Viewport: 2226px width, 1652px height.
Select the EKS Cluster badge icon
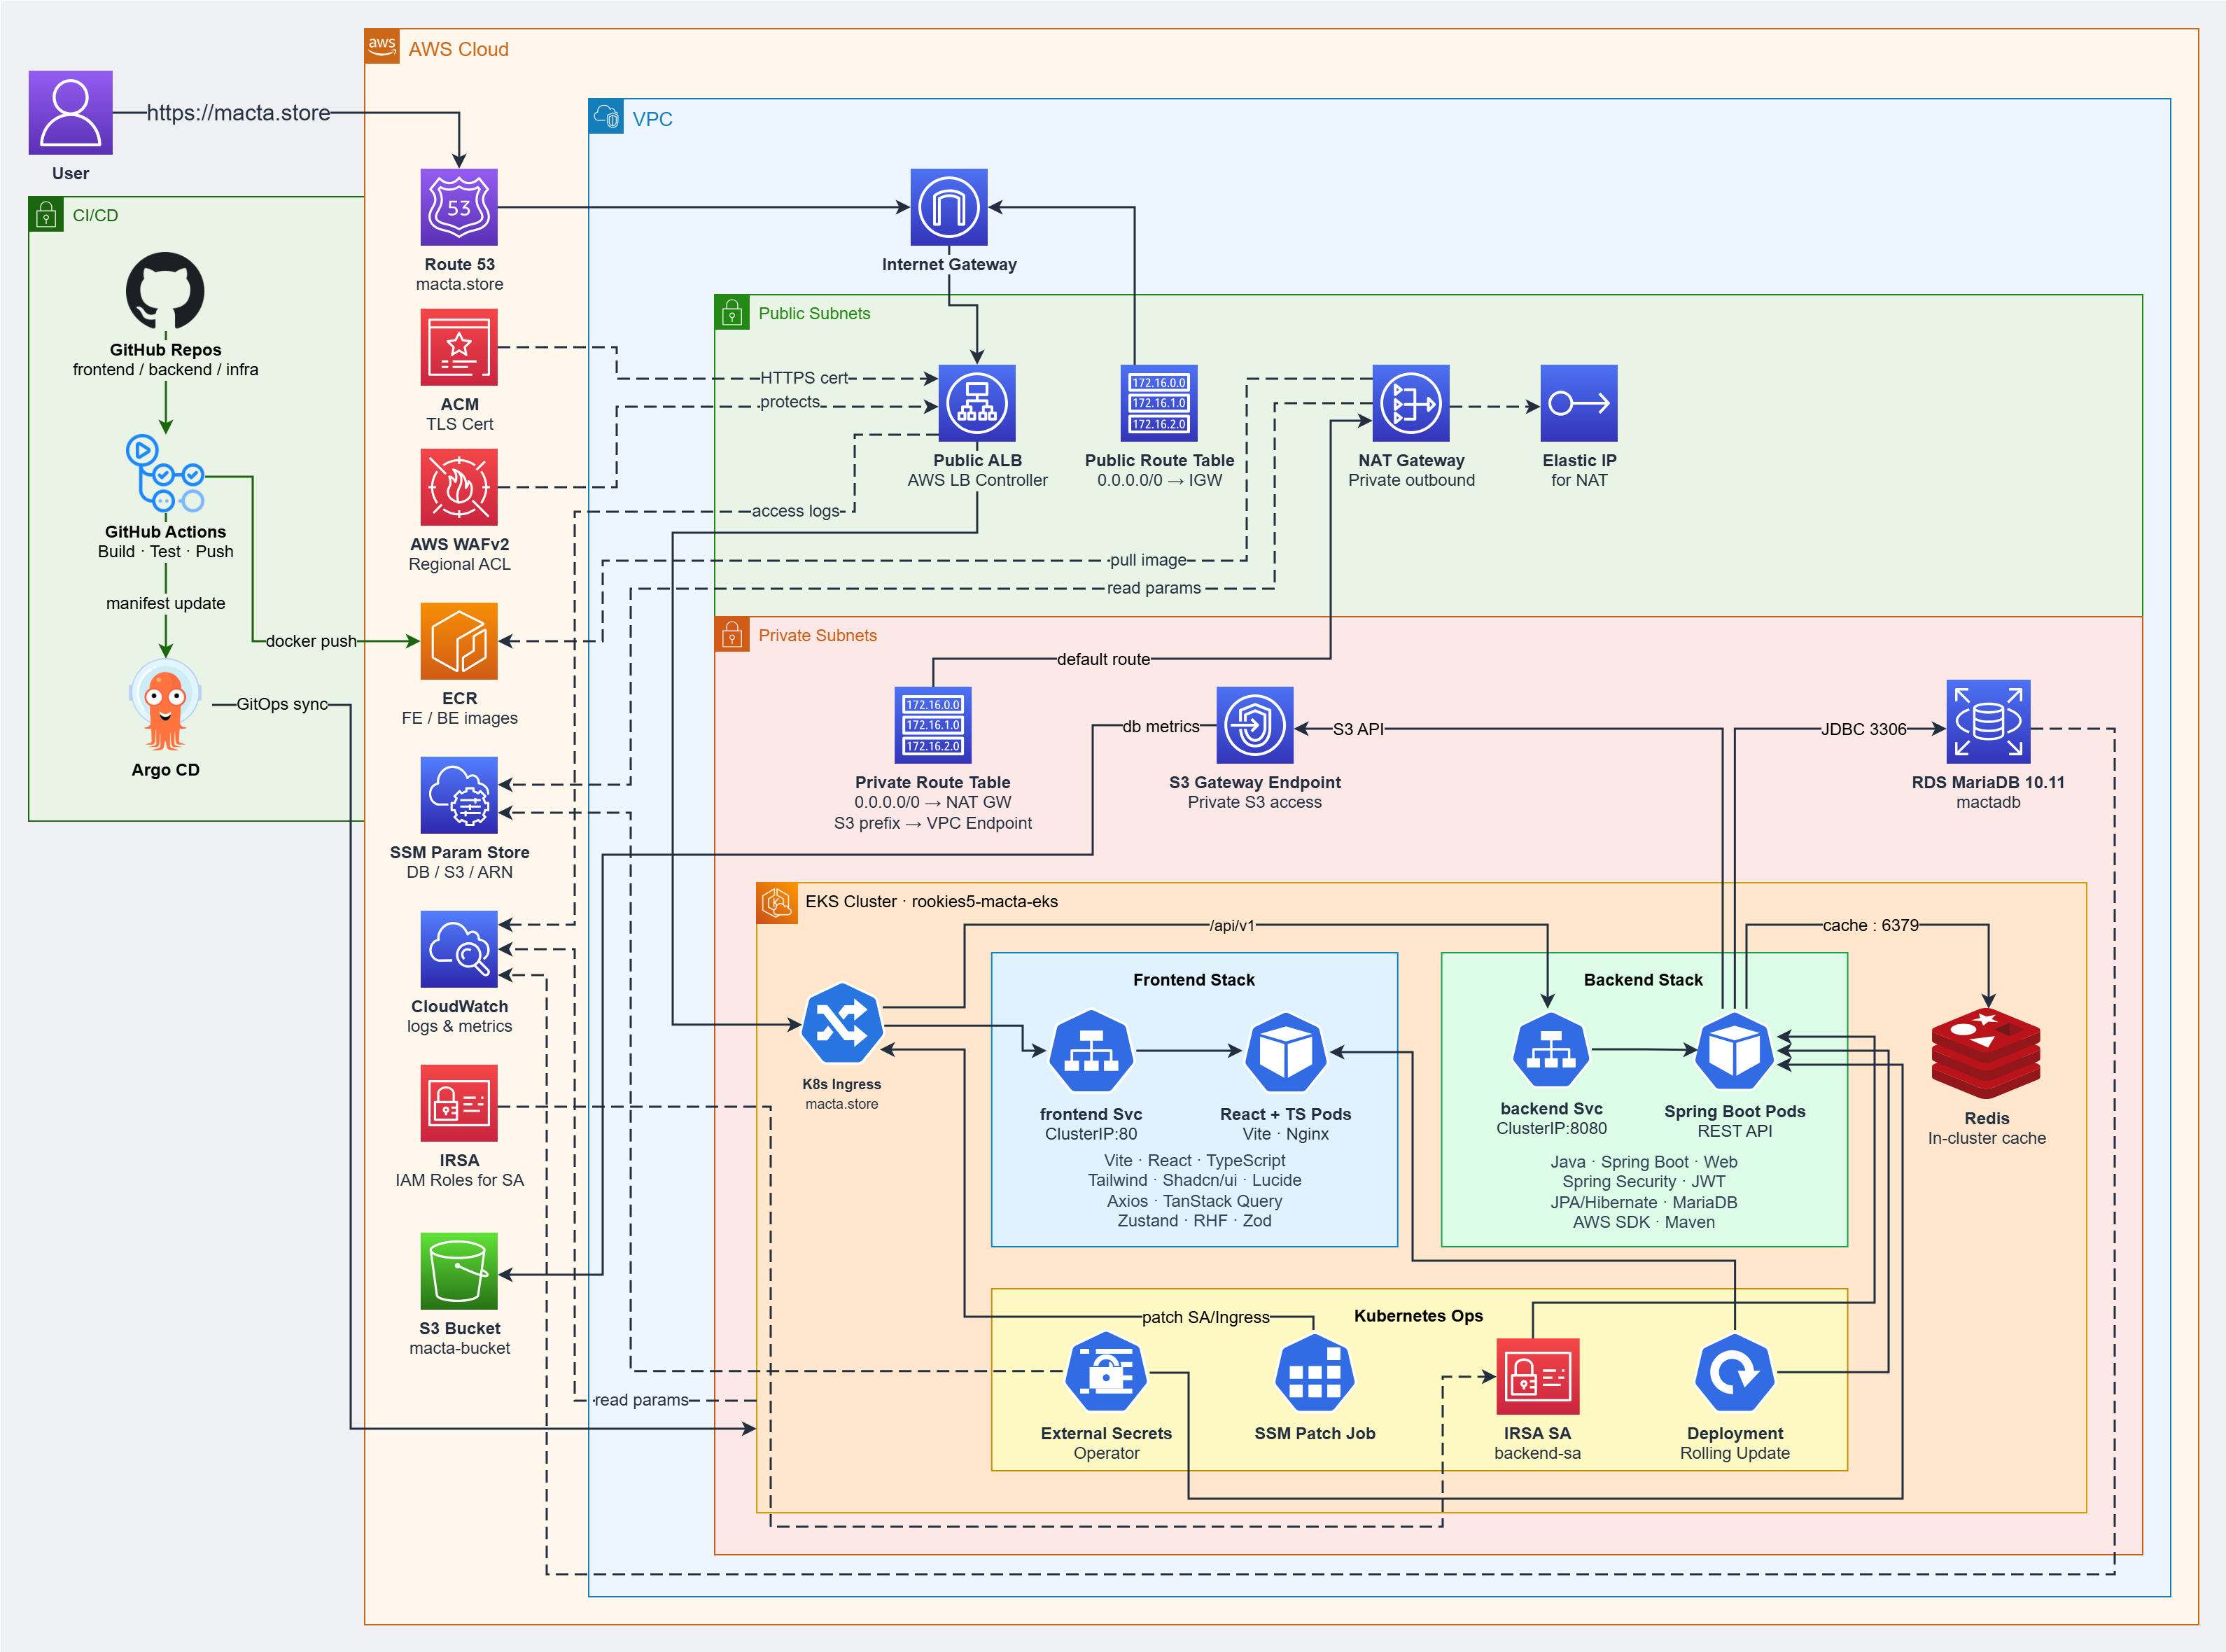(777, 903)
